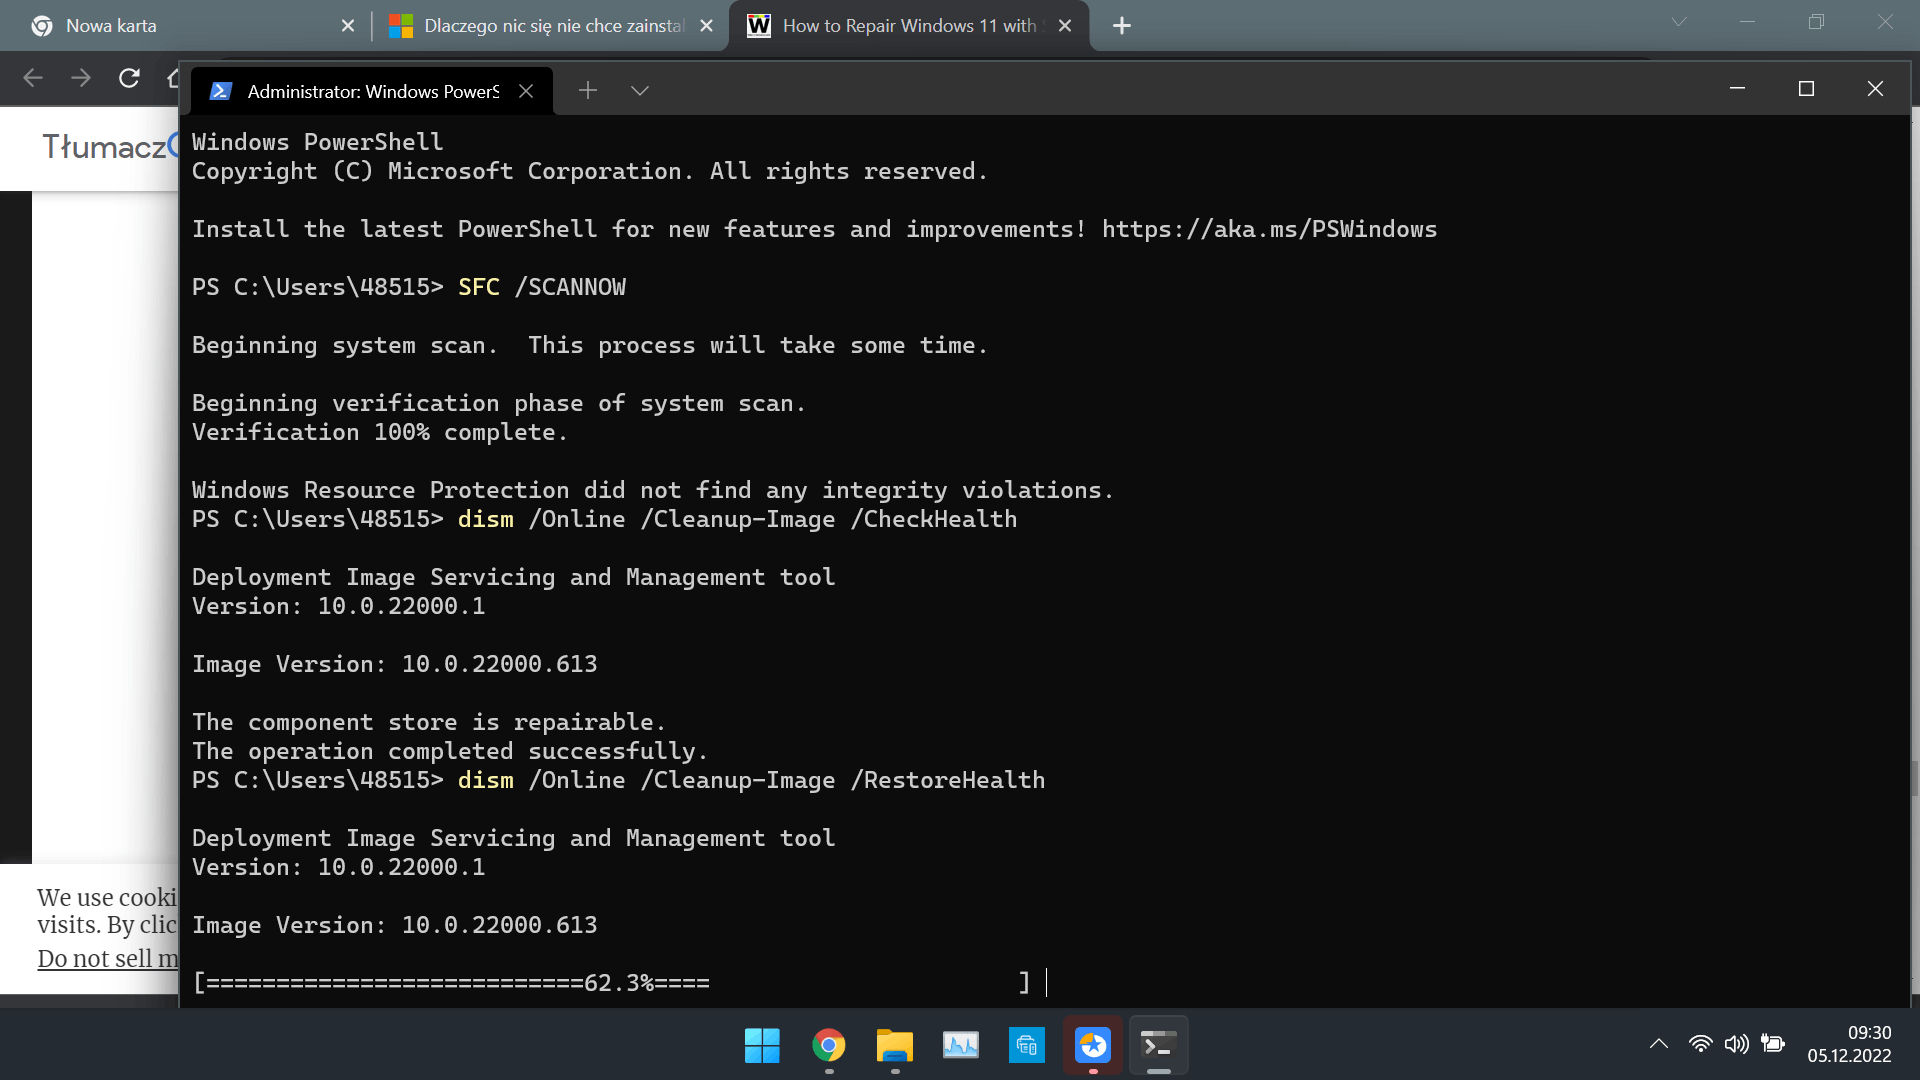1920x1080 pixels.
Task: Close the Nowa karta Chrome tab
Action: [x=348, y=26]
